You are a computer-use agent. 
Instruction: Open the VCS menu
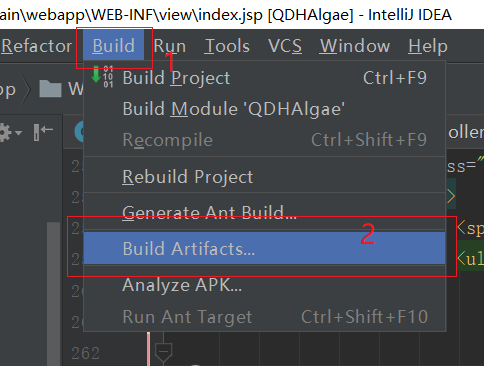[285, 46]
